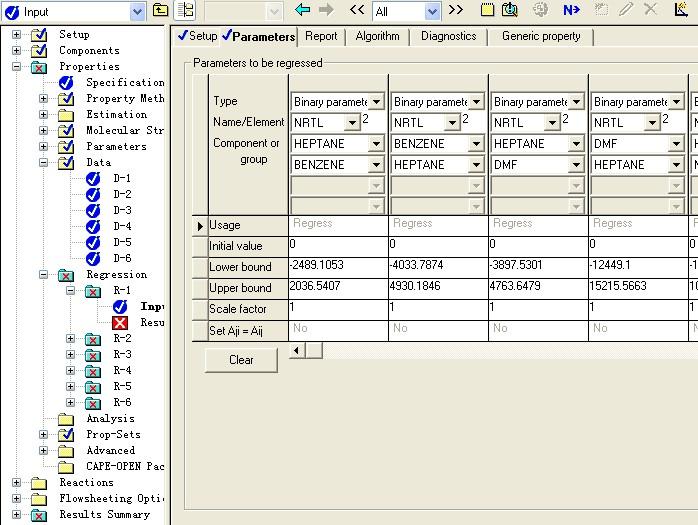The height and width of the screenshot is (525, 698).
Task: Click the Next (N→) button in toolbar
Action: (571, 10)
